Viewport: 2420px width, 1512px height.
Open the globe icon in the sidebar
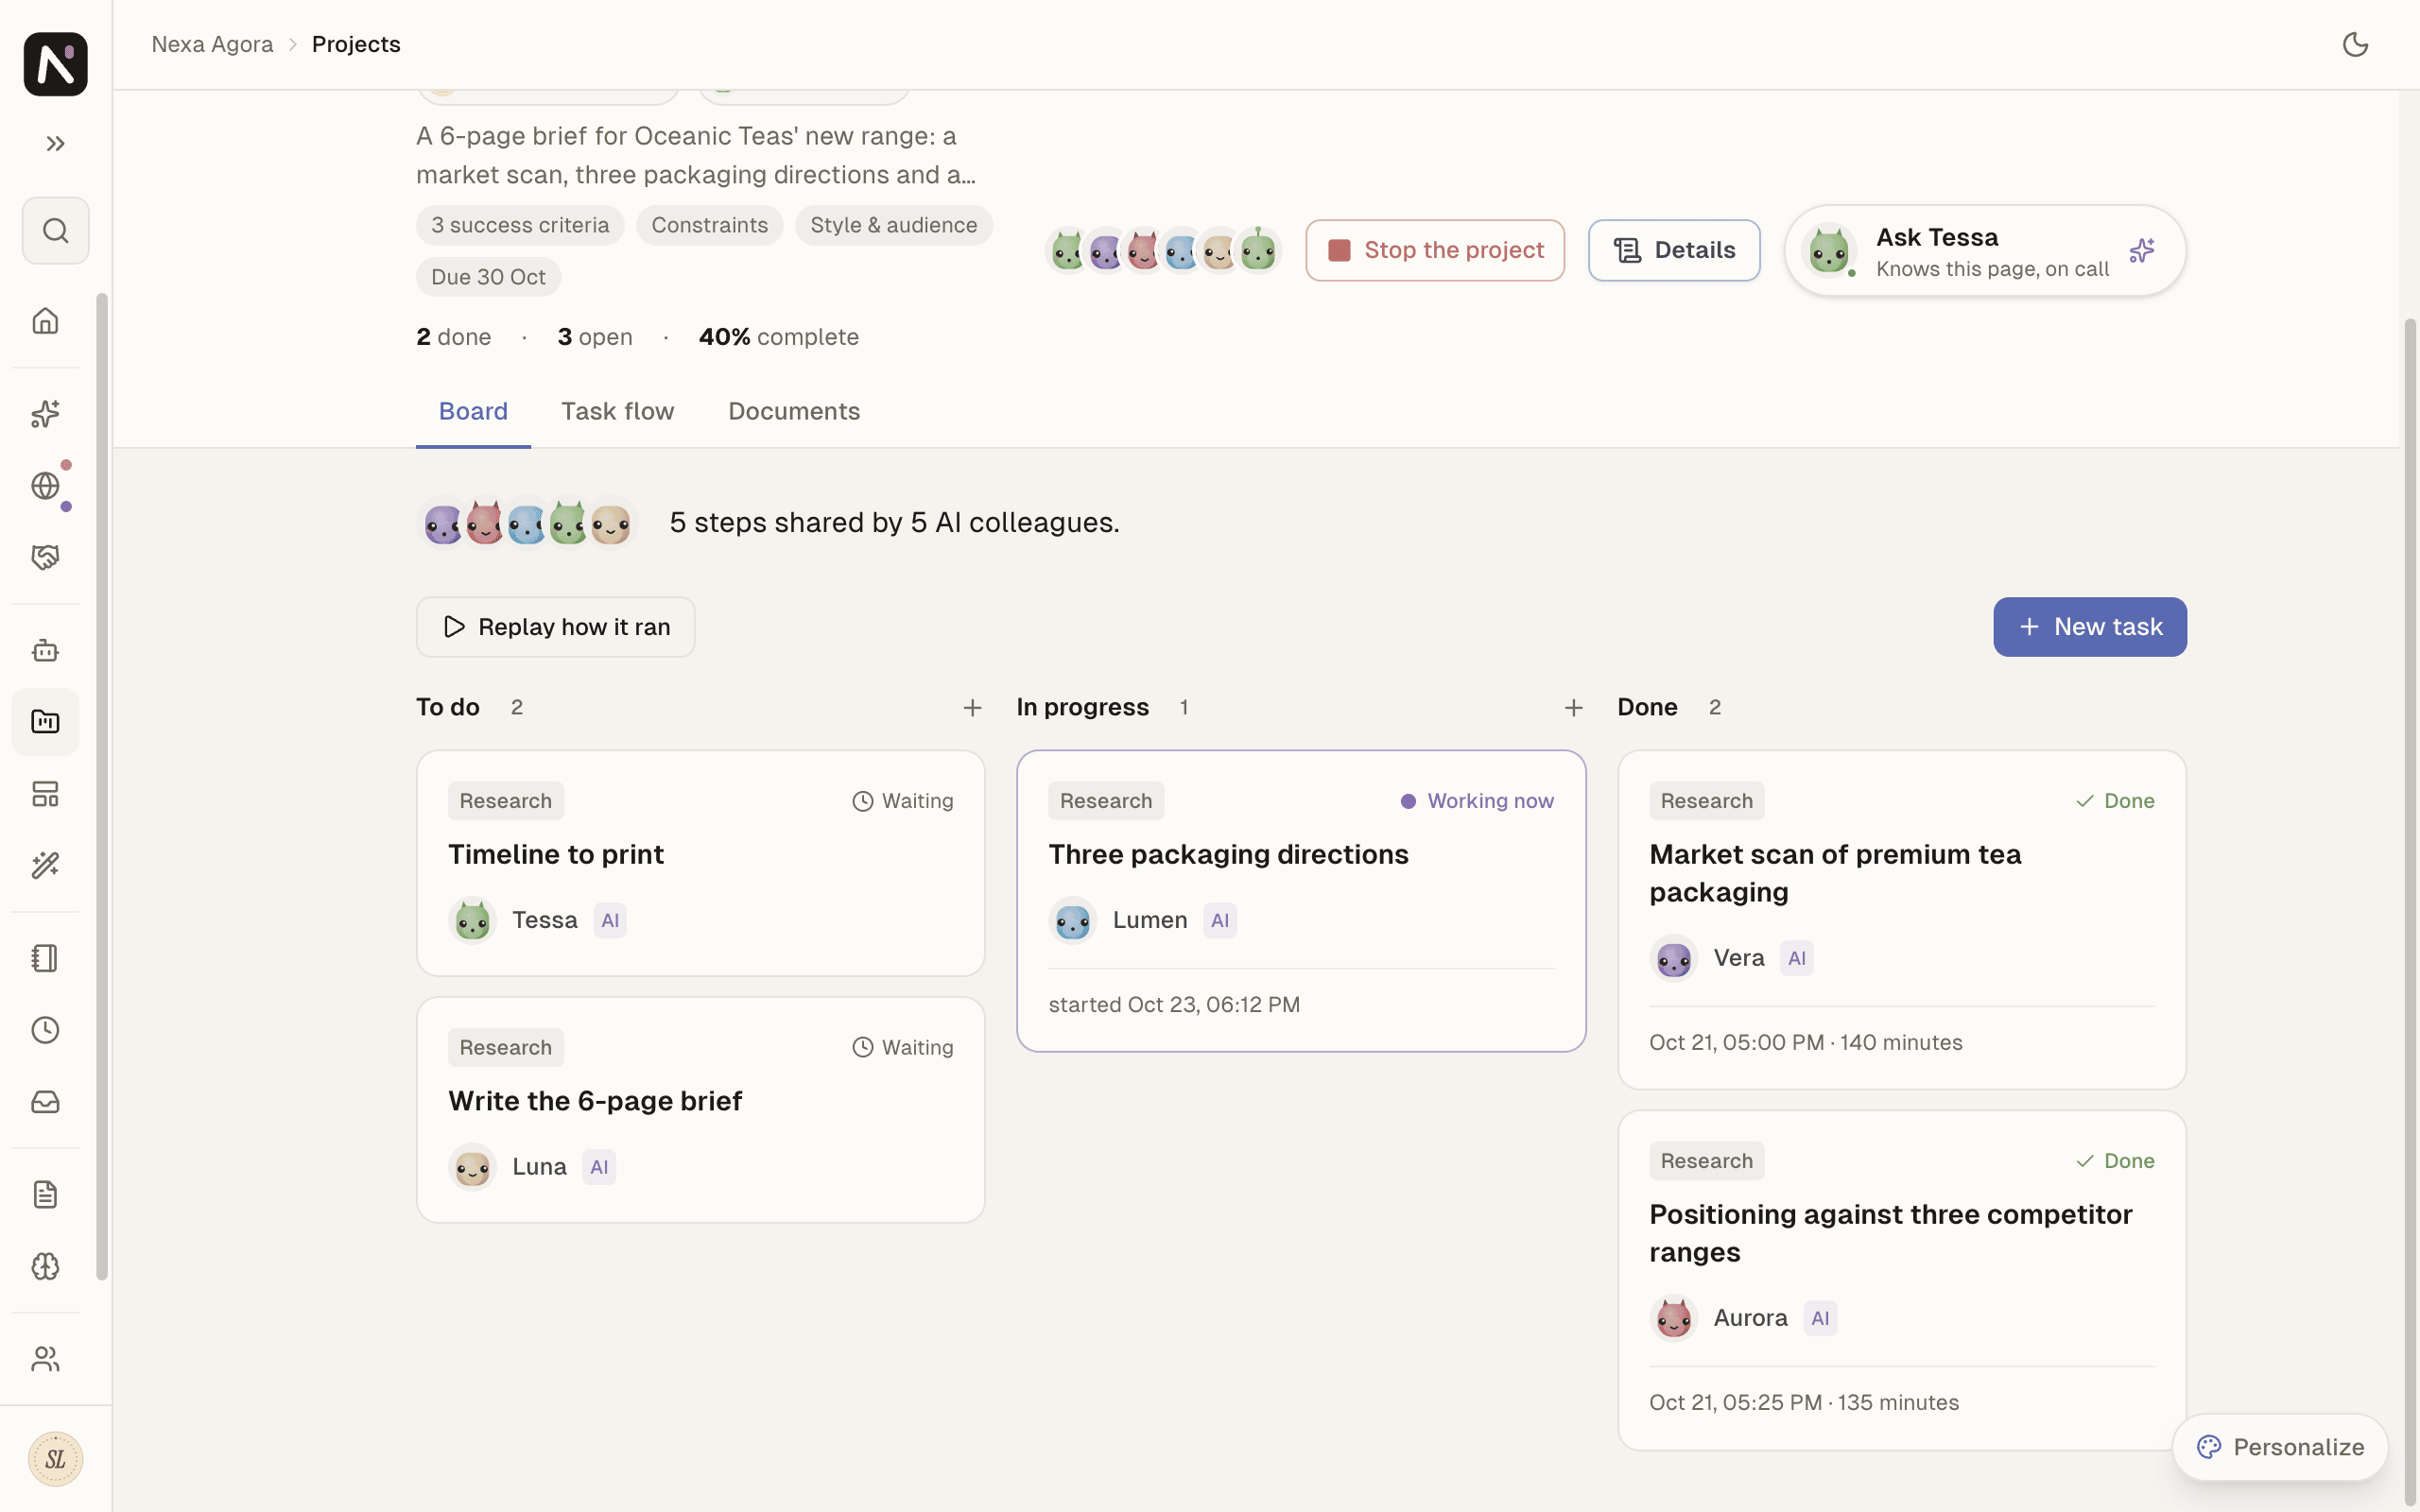46,486
